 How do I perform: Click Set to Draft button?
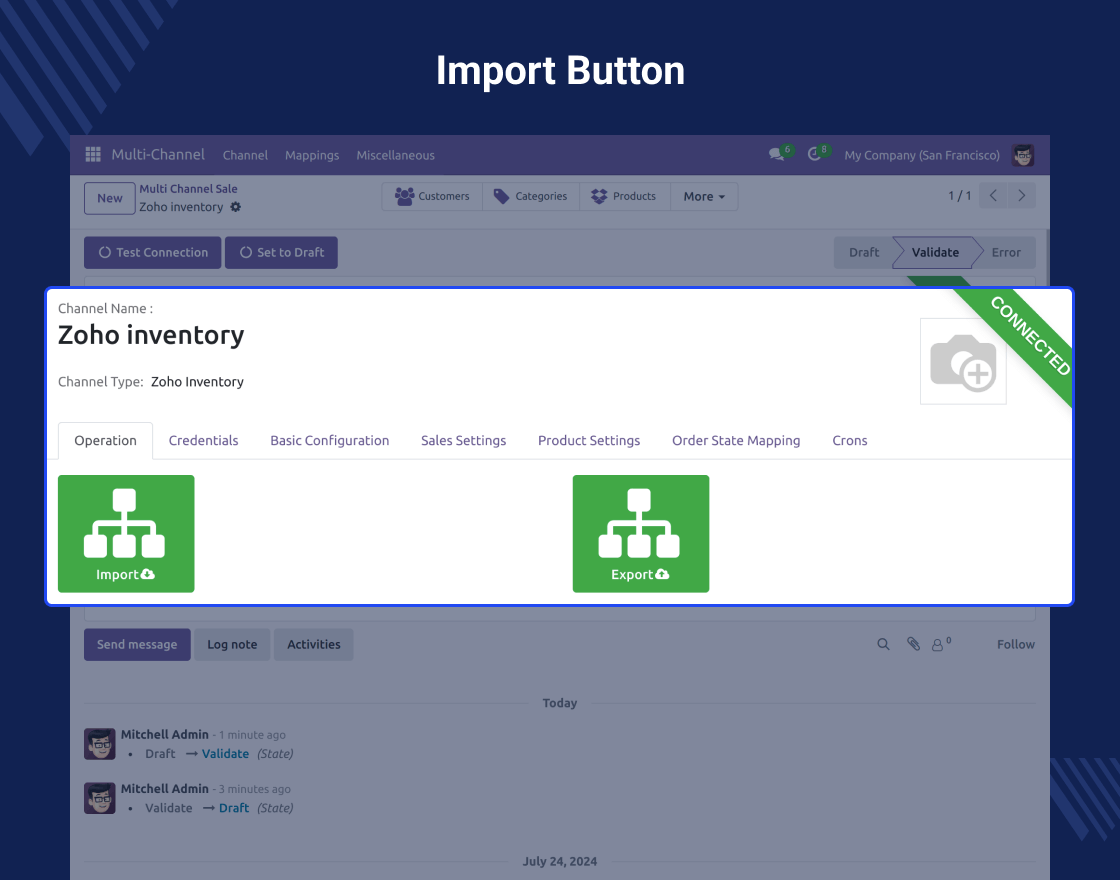[281, 253]
